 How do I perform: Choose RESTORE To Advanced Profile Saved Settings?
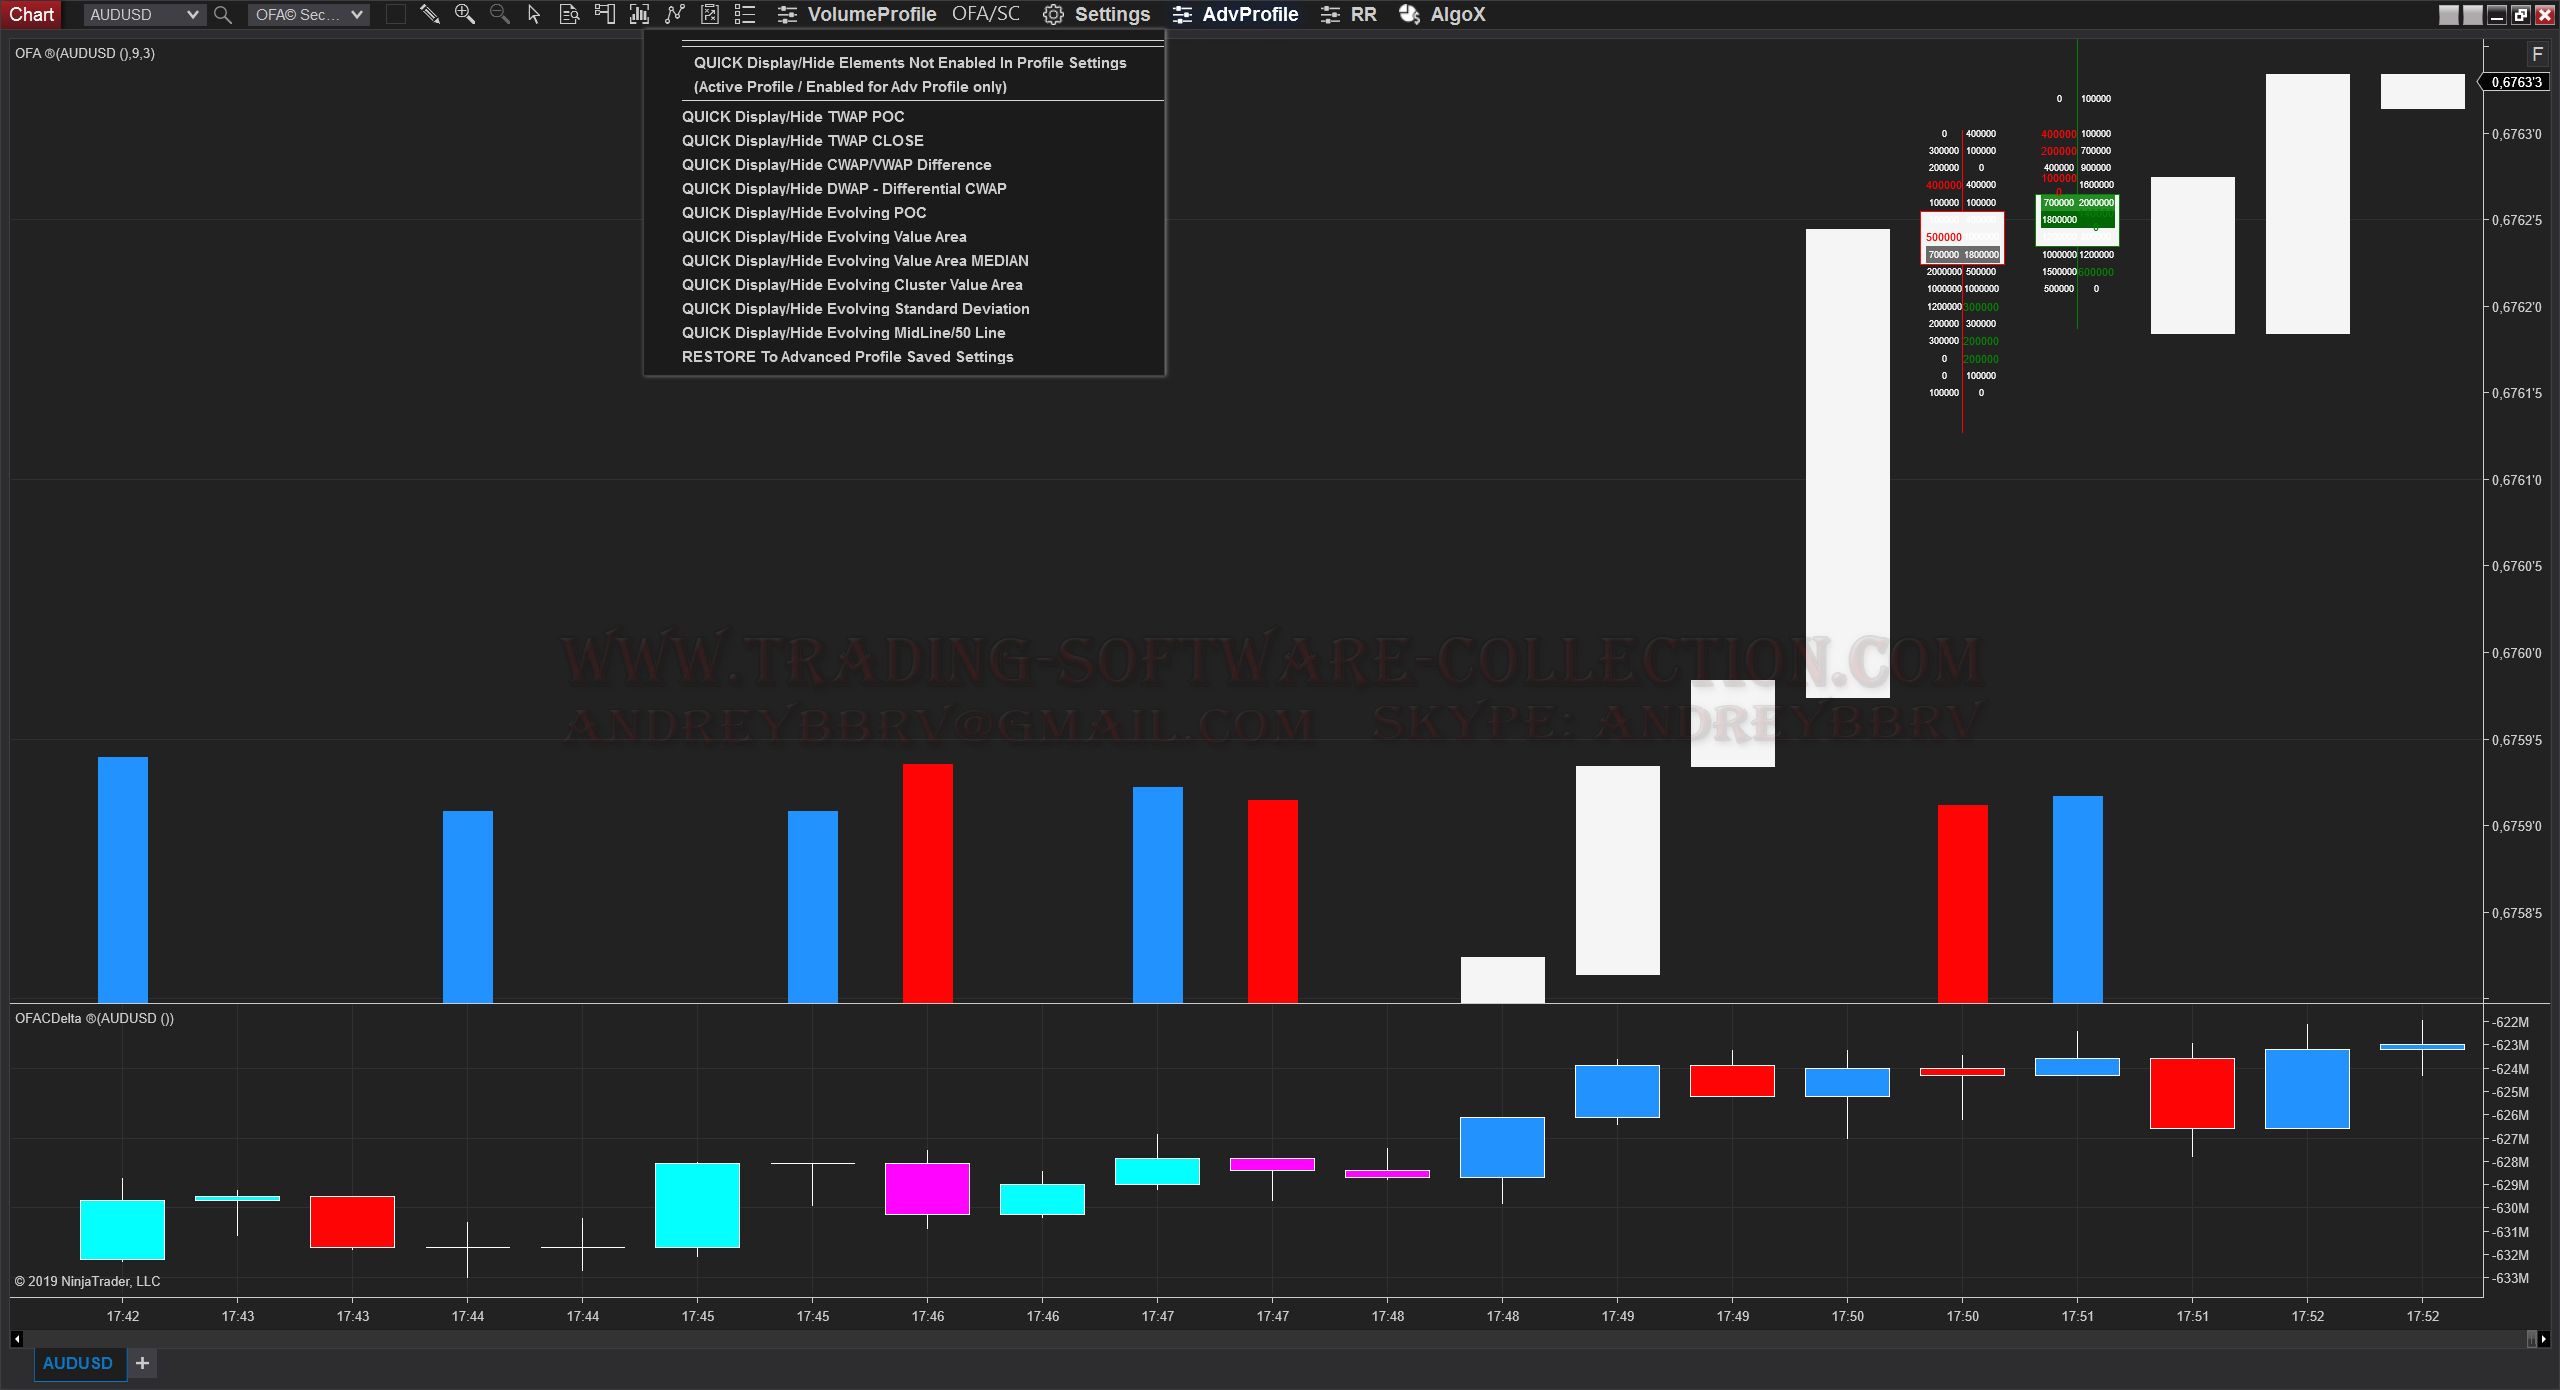847,357
